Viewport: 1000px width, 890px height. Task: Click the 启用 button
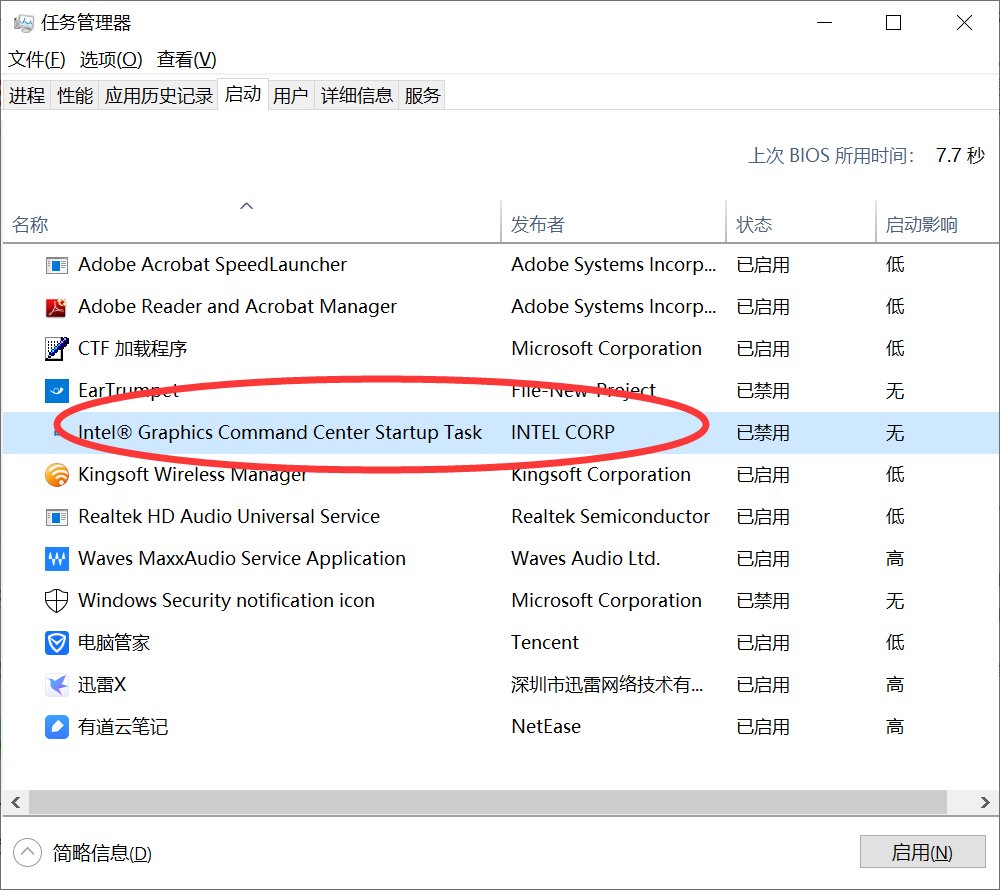[x=922, y=852]
